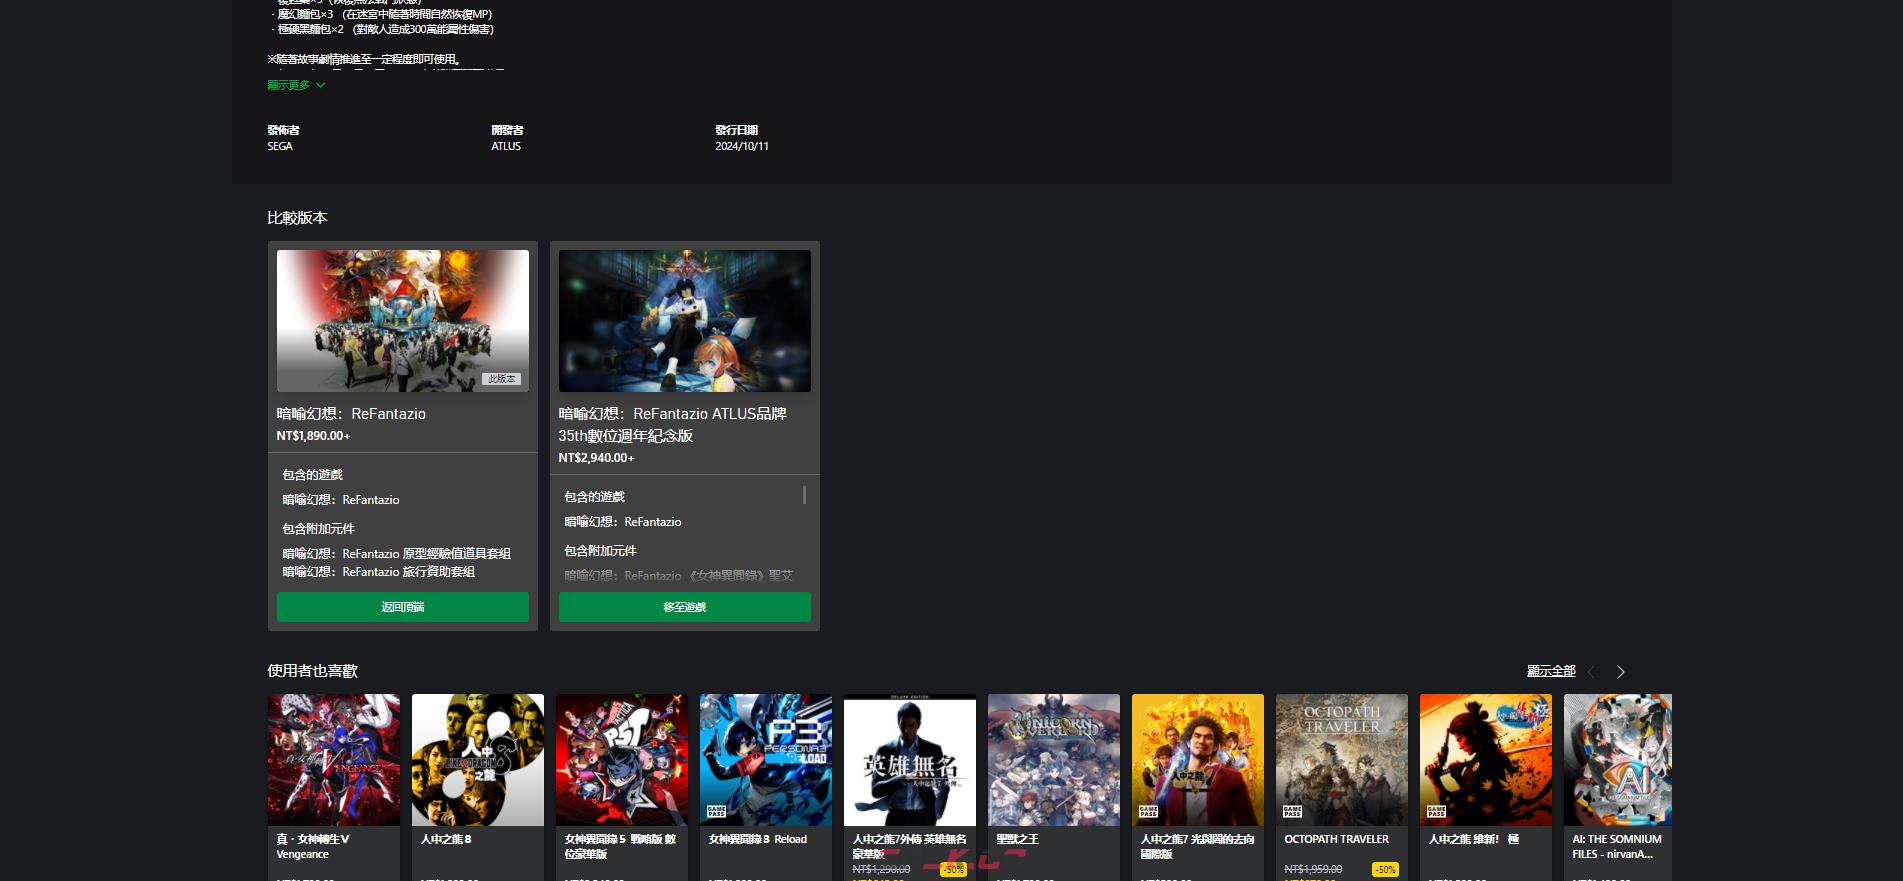Image resolution: width=1903 pixels, height=881 pixels.
Task: Click ReFantazio 旅行資助套組 add-on
Action: tap(379, 572)
